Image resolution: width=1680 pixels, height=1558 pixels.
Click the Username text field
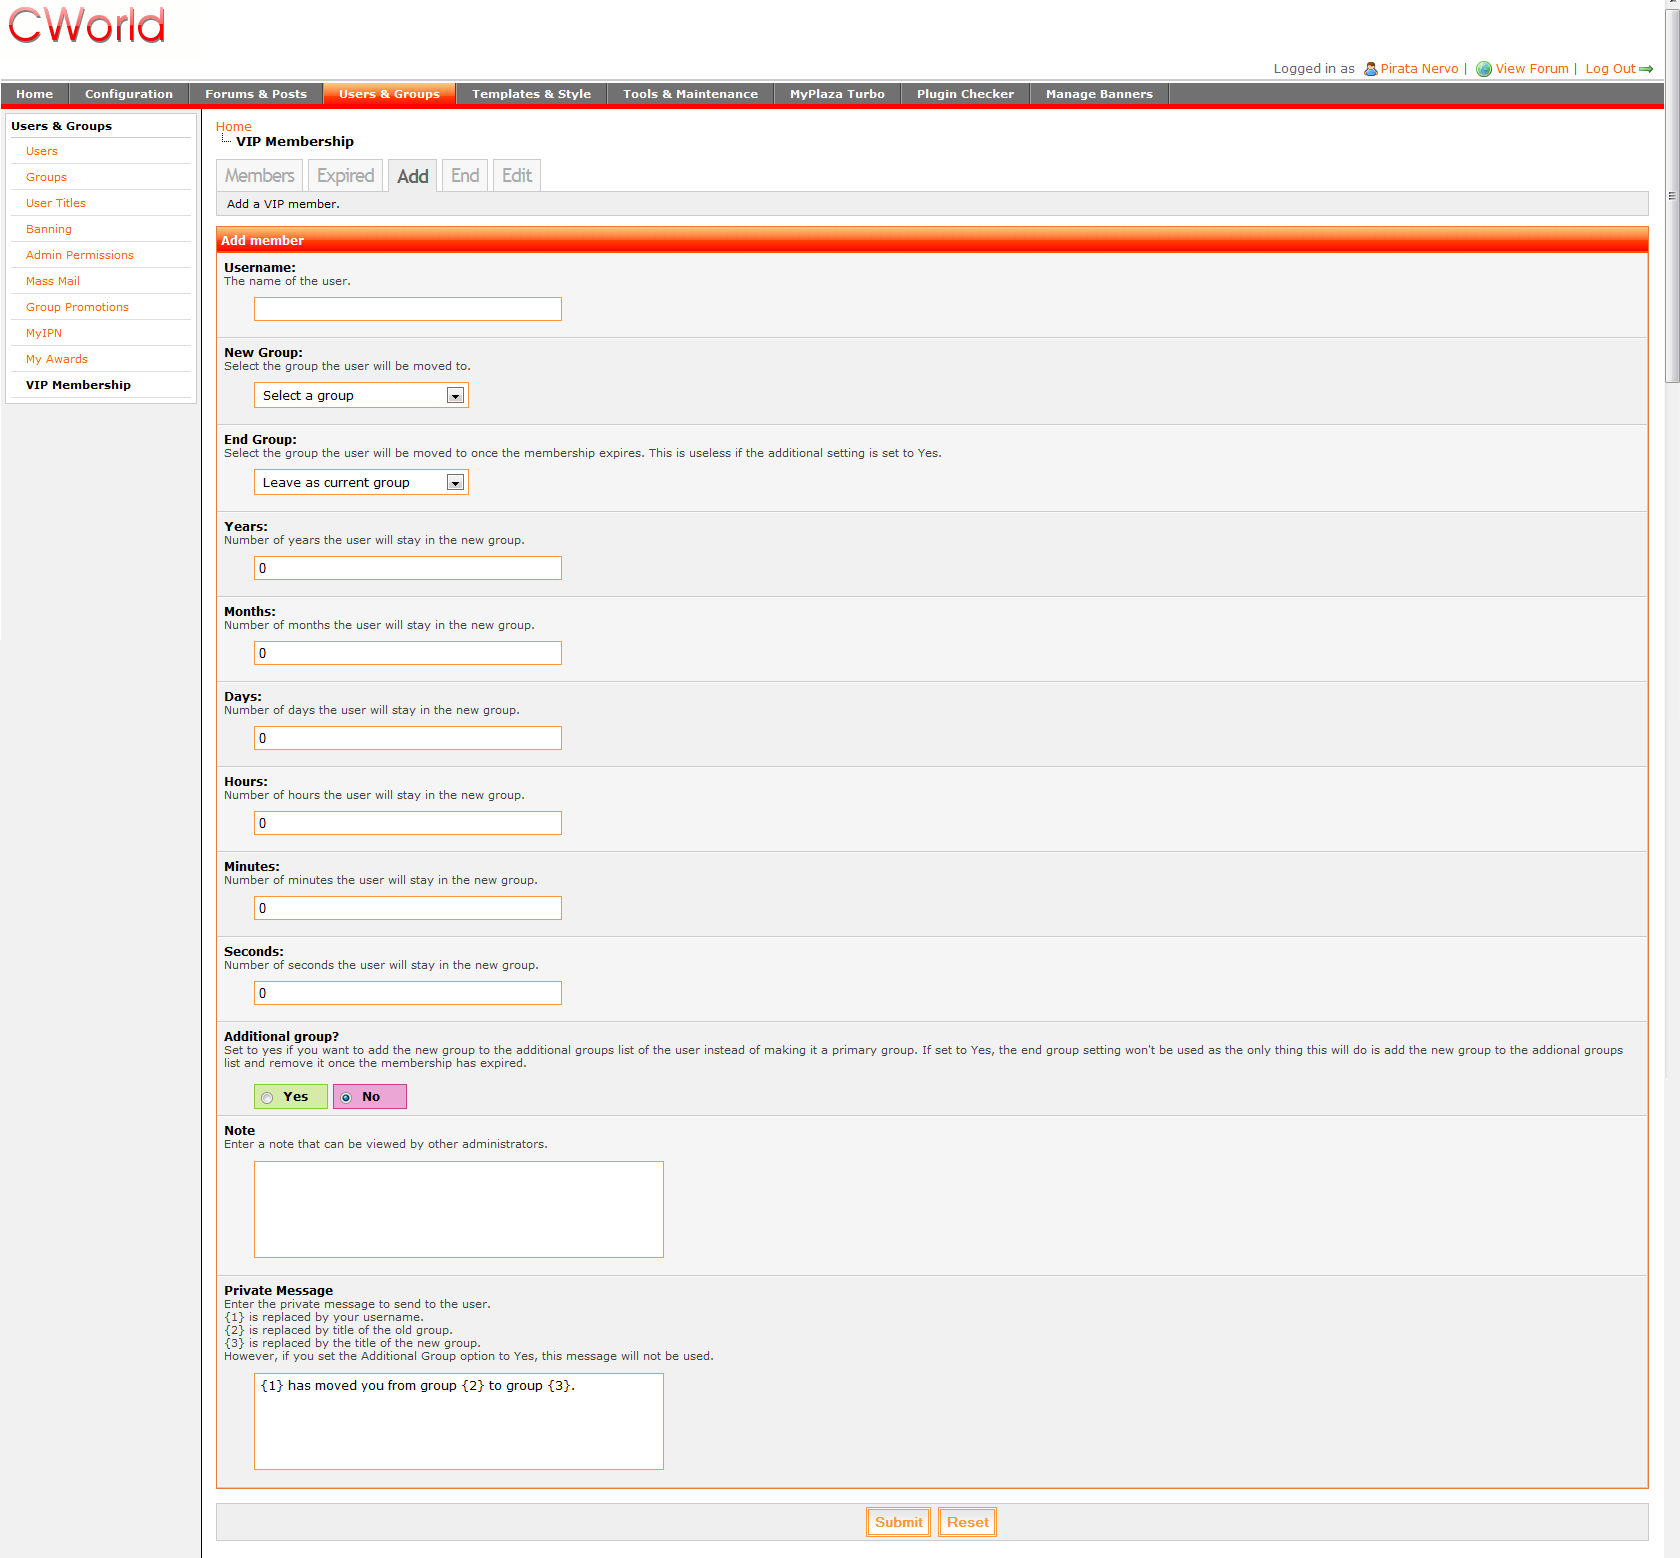point(408,309)
